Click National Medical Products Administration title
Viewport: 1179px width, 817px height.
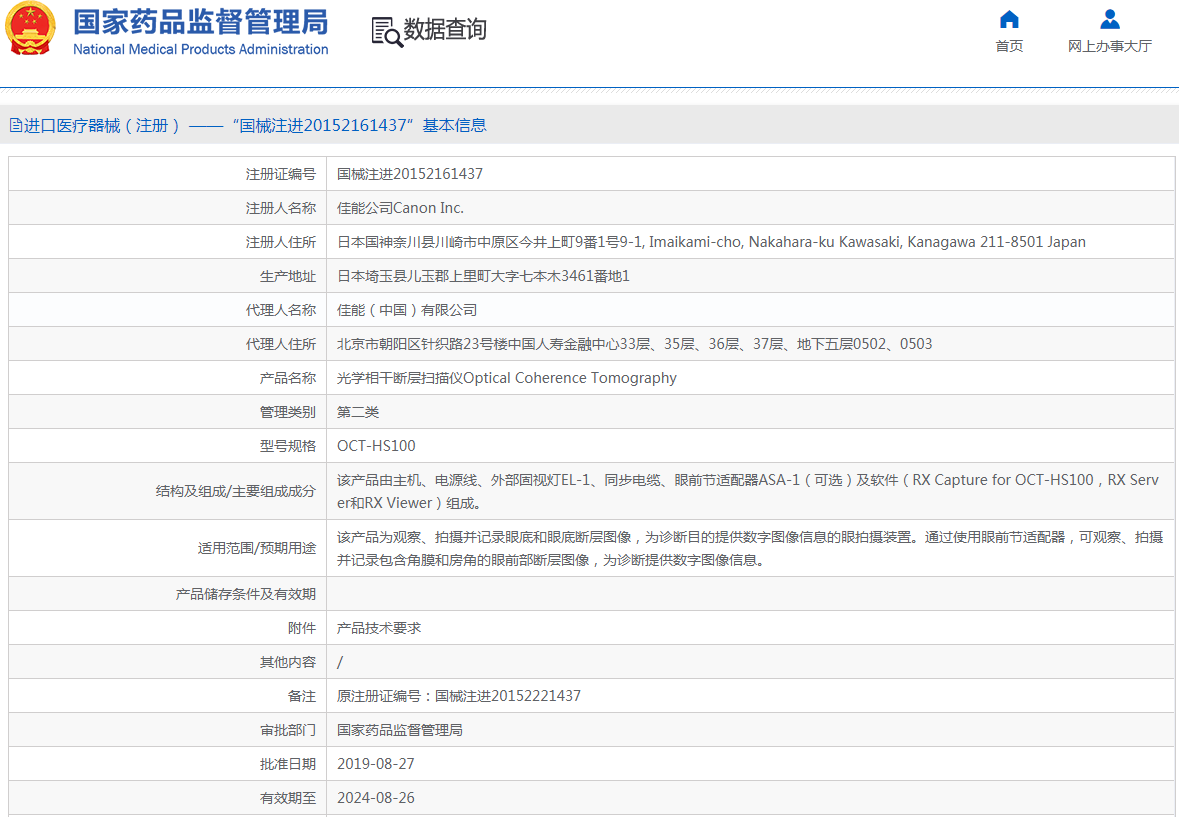coord(201,50)
